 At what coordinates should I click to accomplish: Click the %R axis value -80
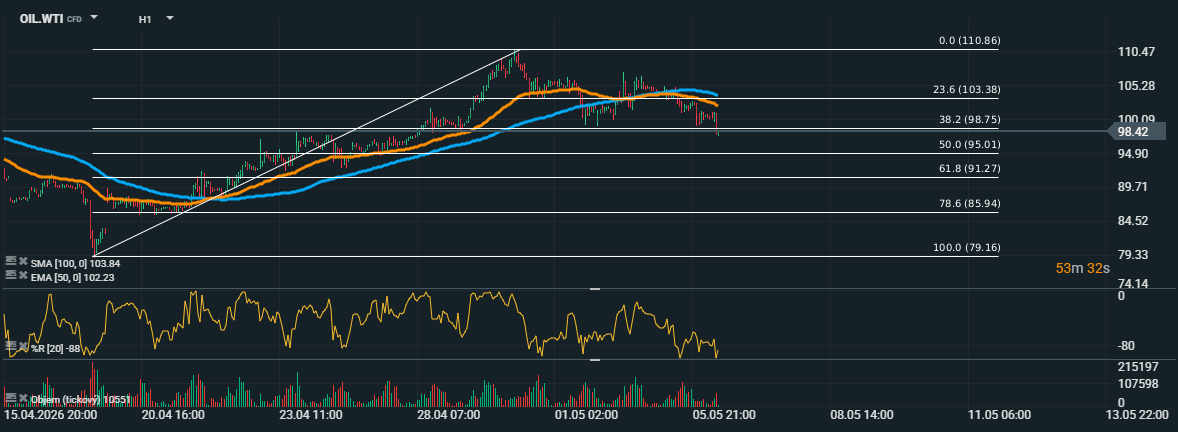click(1127, 346)
